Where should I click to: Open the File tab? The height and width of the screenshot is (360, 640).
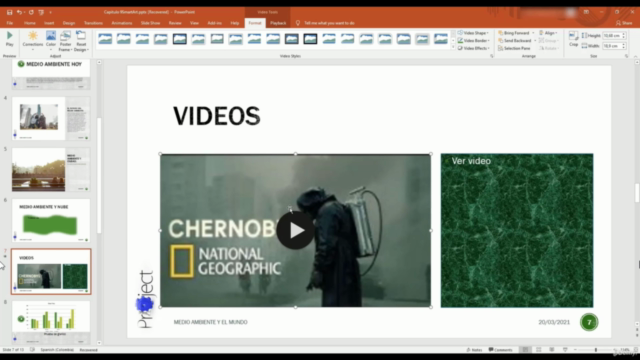pos(10,23)
